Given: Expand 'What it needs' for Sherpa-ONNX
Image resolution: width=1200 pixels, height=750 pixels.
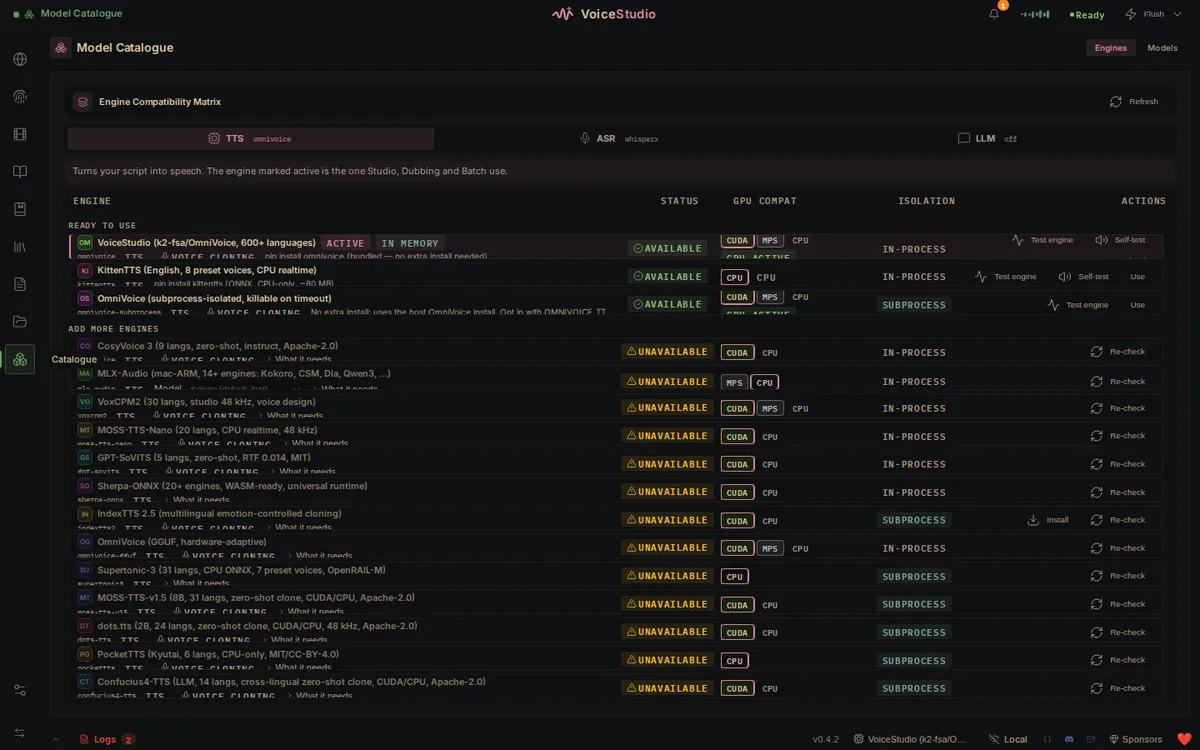Looking at the screenshot, I should pos(196,500).
